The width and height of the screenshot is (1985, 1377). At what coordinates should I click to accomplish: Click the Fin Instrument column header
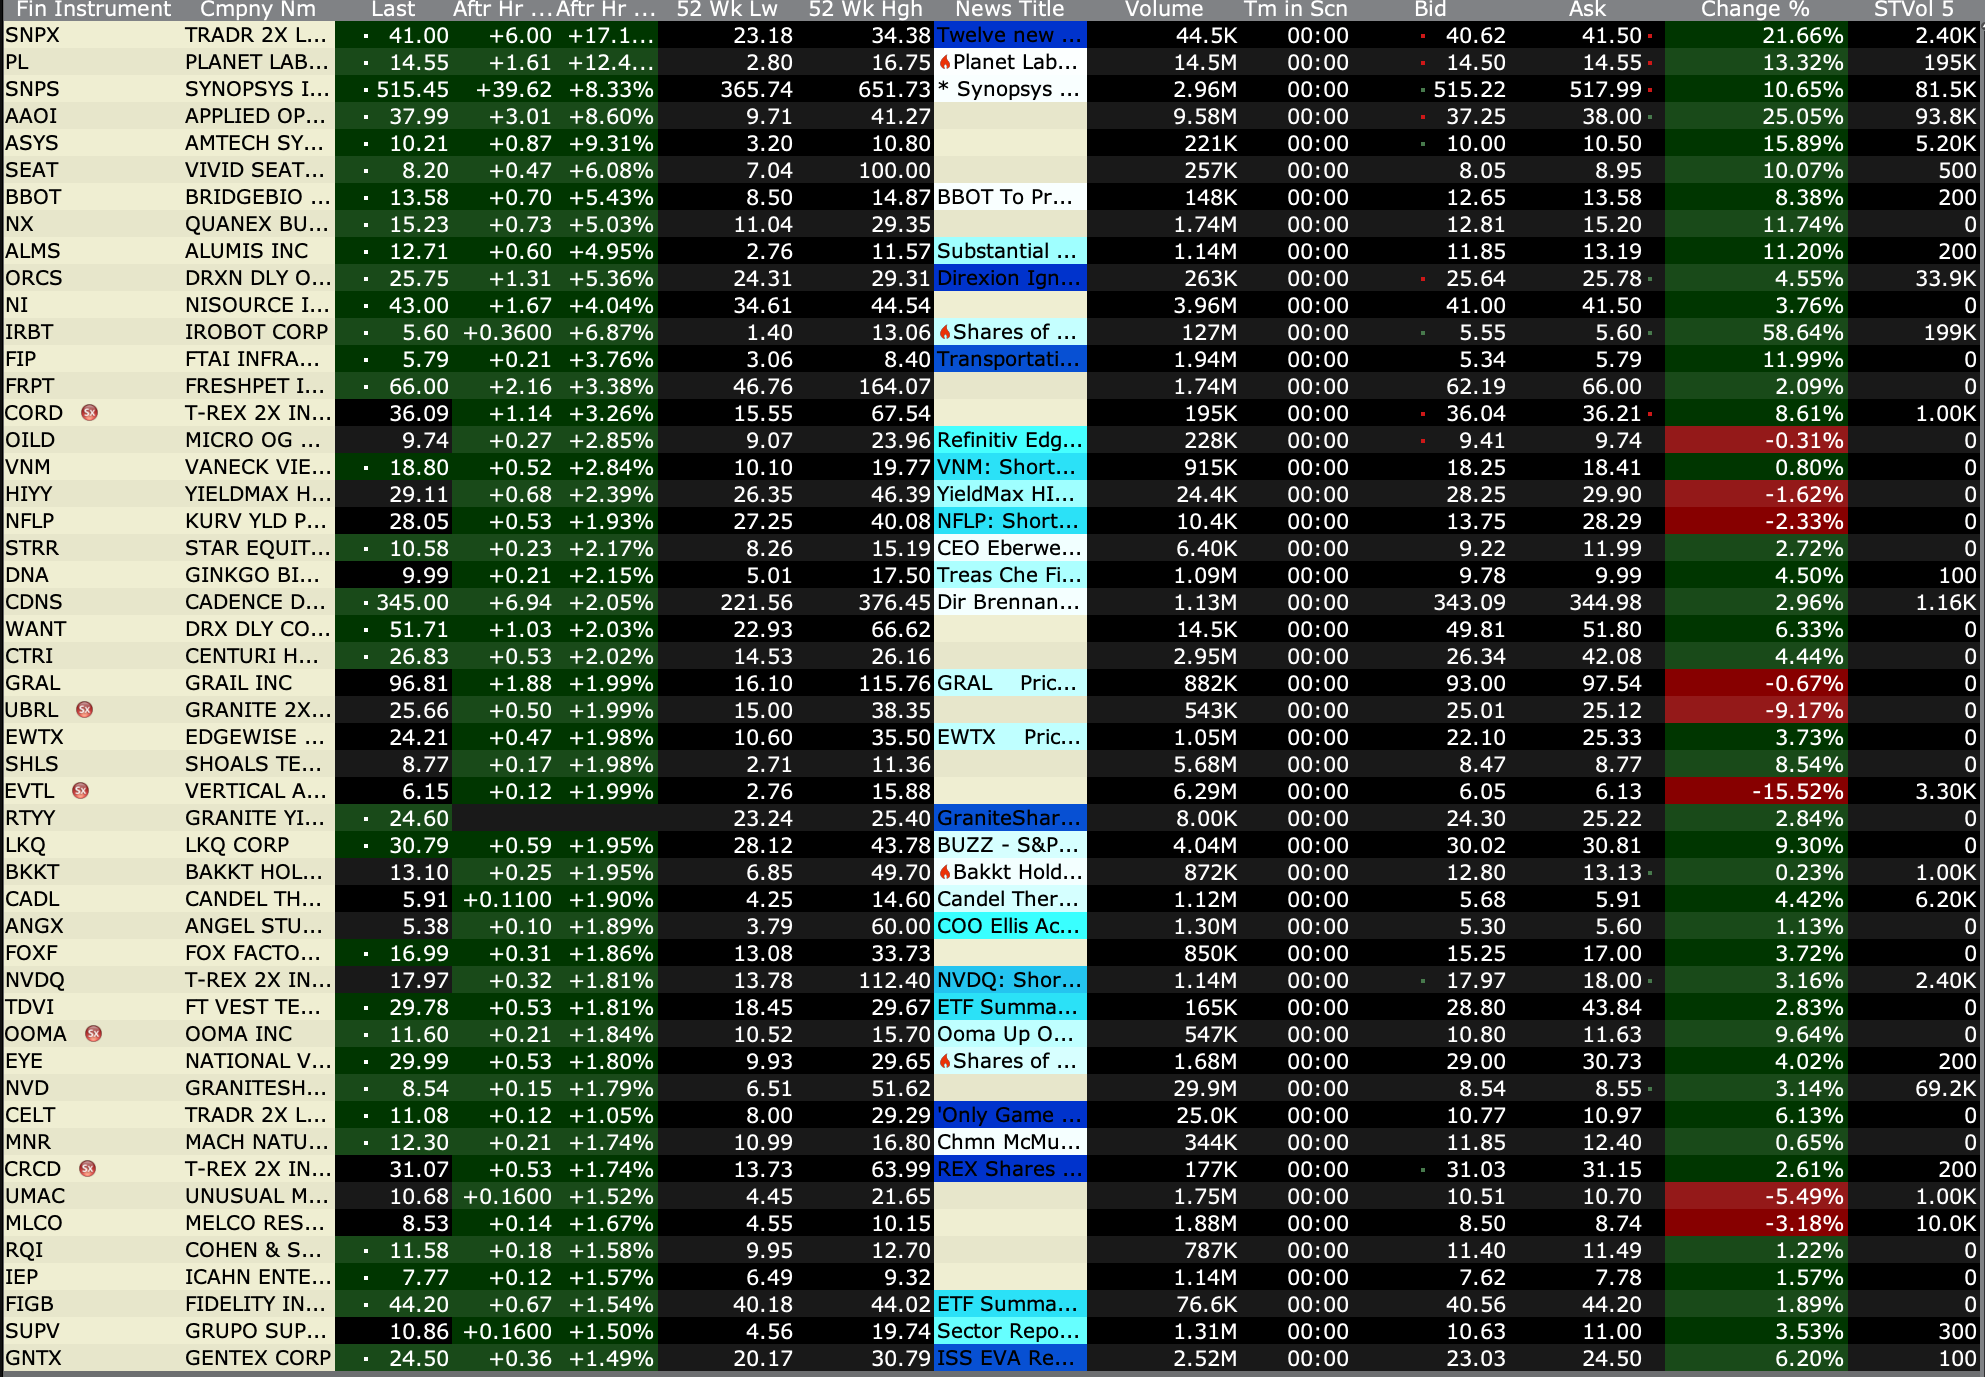93,9
